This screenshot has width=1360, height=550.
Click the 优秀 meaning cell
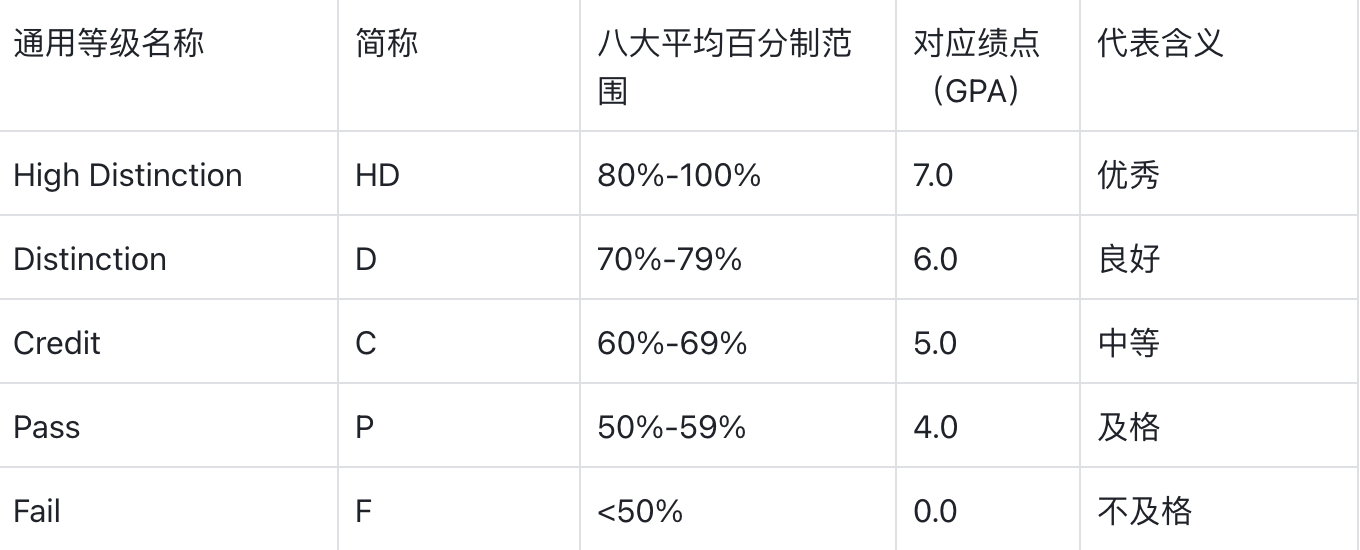(1128, 176)
